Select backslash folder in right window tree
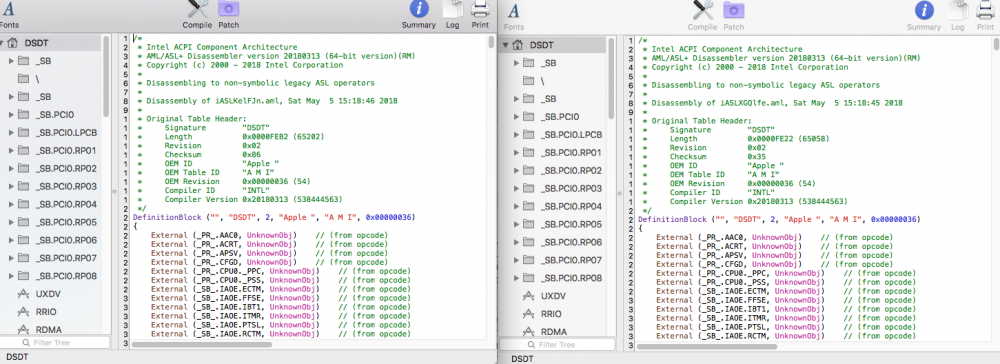 [x=529, y=81]
